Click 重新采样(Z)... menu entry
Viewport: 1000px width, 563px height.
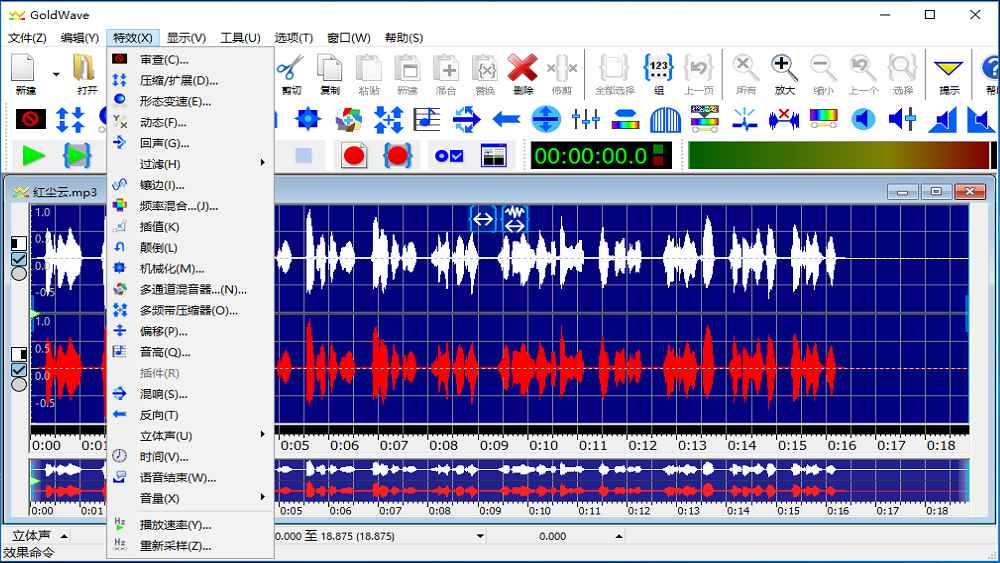175,546
